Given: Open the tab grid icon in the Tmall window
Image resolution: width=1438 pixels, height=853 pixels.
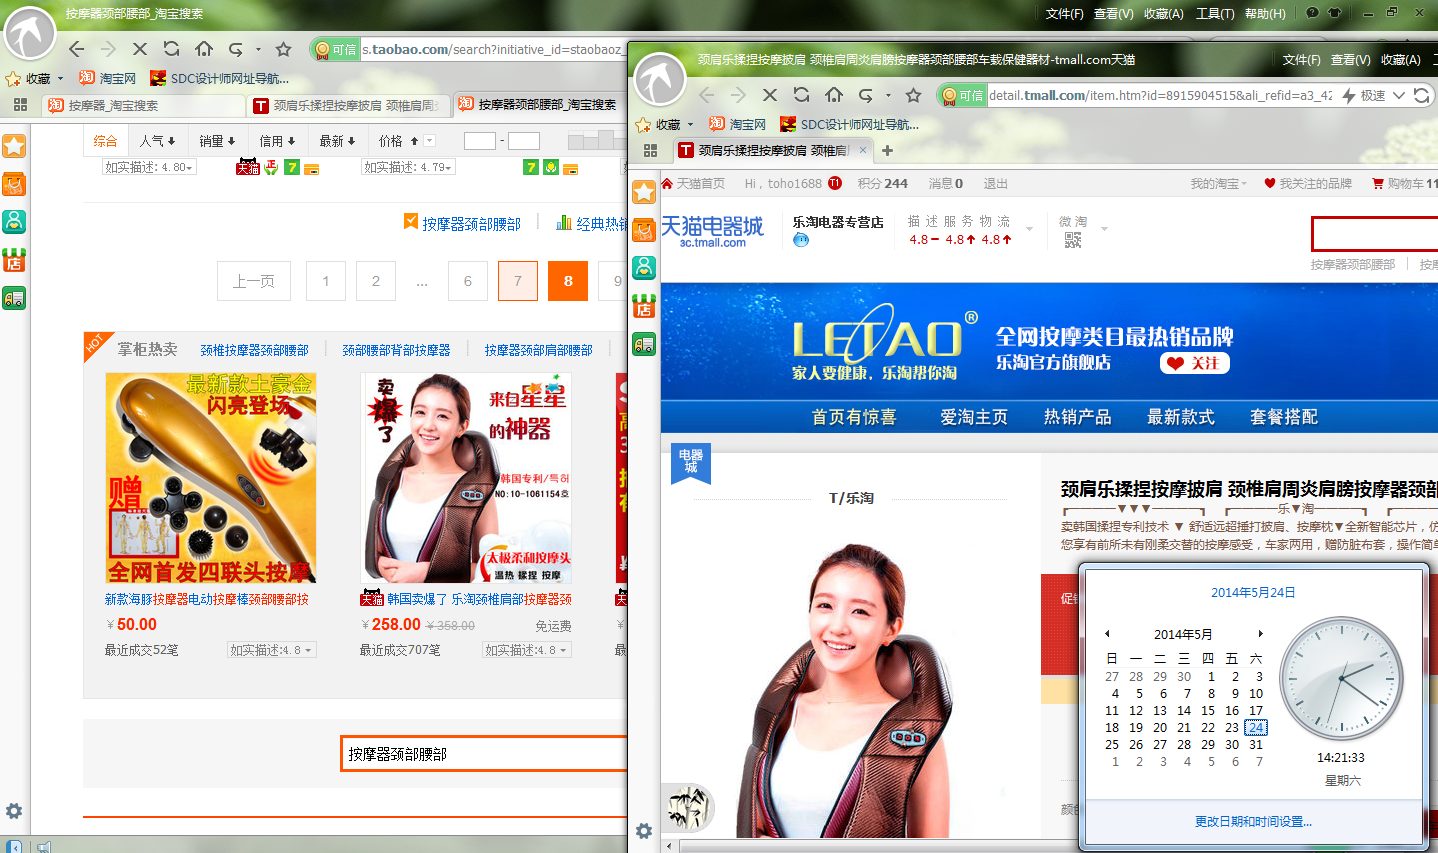Looking at the screenshot, I should [x=650, y=150].
